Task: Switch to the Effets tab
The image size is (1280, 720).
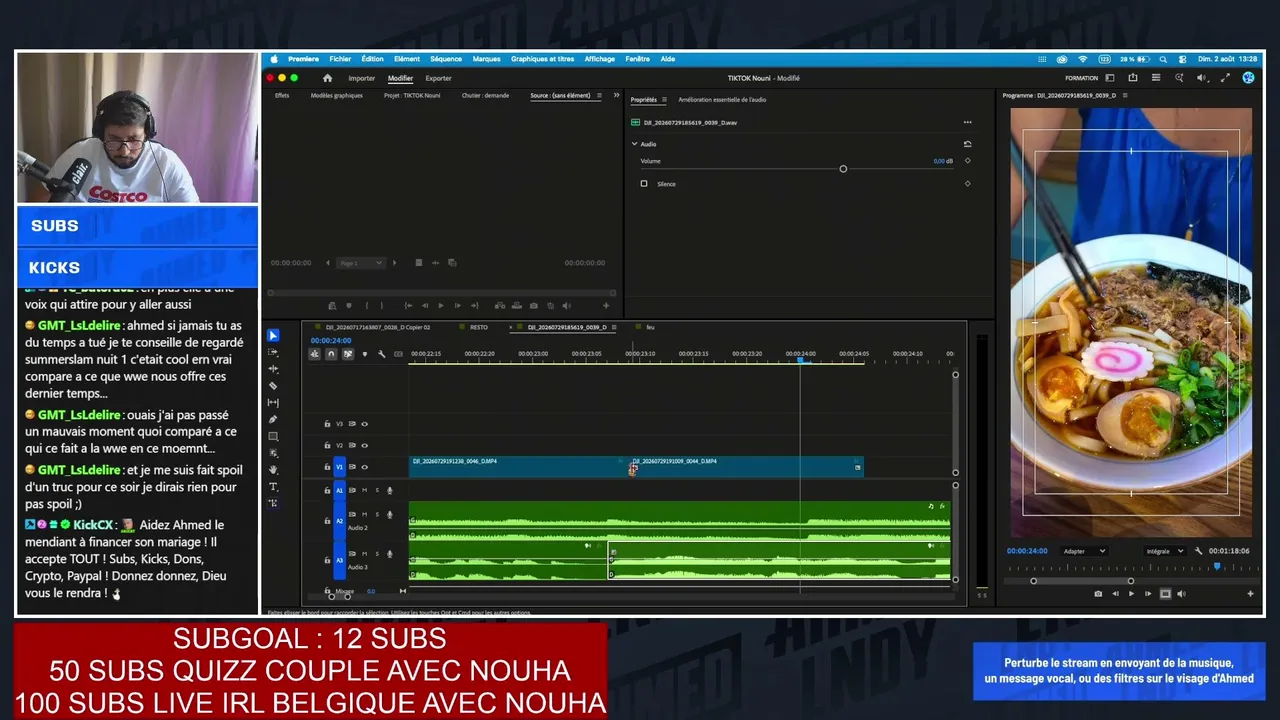Action: (x=282, y=96)
